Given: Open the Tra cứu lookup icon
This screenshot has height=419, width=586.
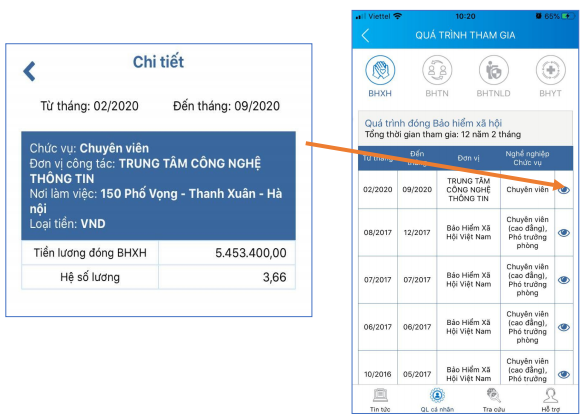Looking at the screenshot, I should pyautogui.click(x=493, y=395).
